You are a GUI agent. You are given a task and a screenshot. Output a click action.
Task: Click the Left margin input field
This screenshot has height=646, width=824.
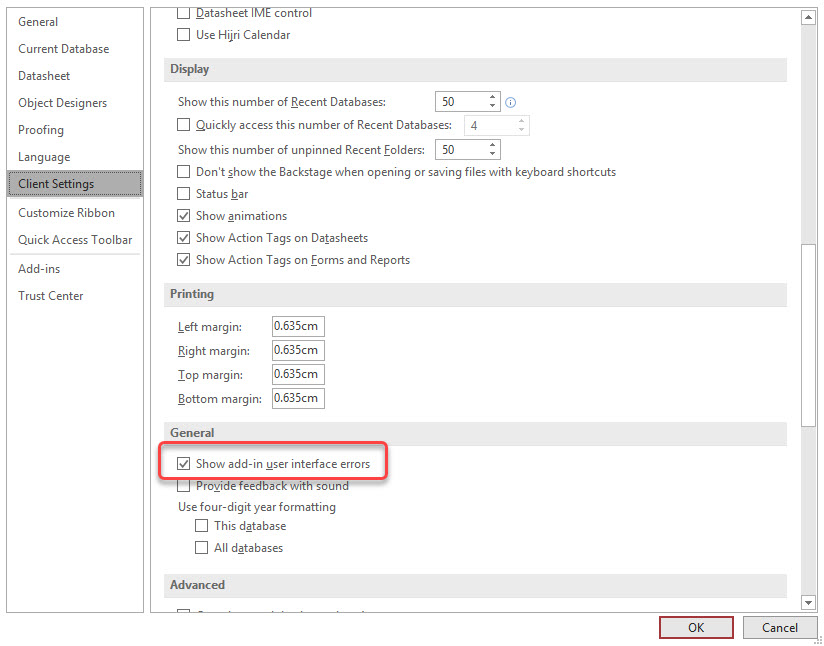point(298,327)
